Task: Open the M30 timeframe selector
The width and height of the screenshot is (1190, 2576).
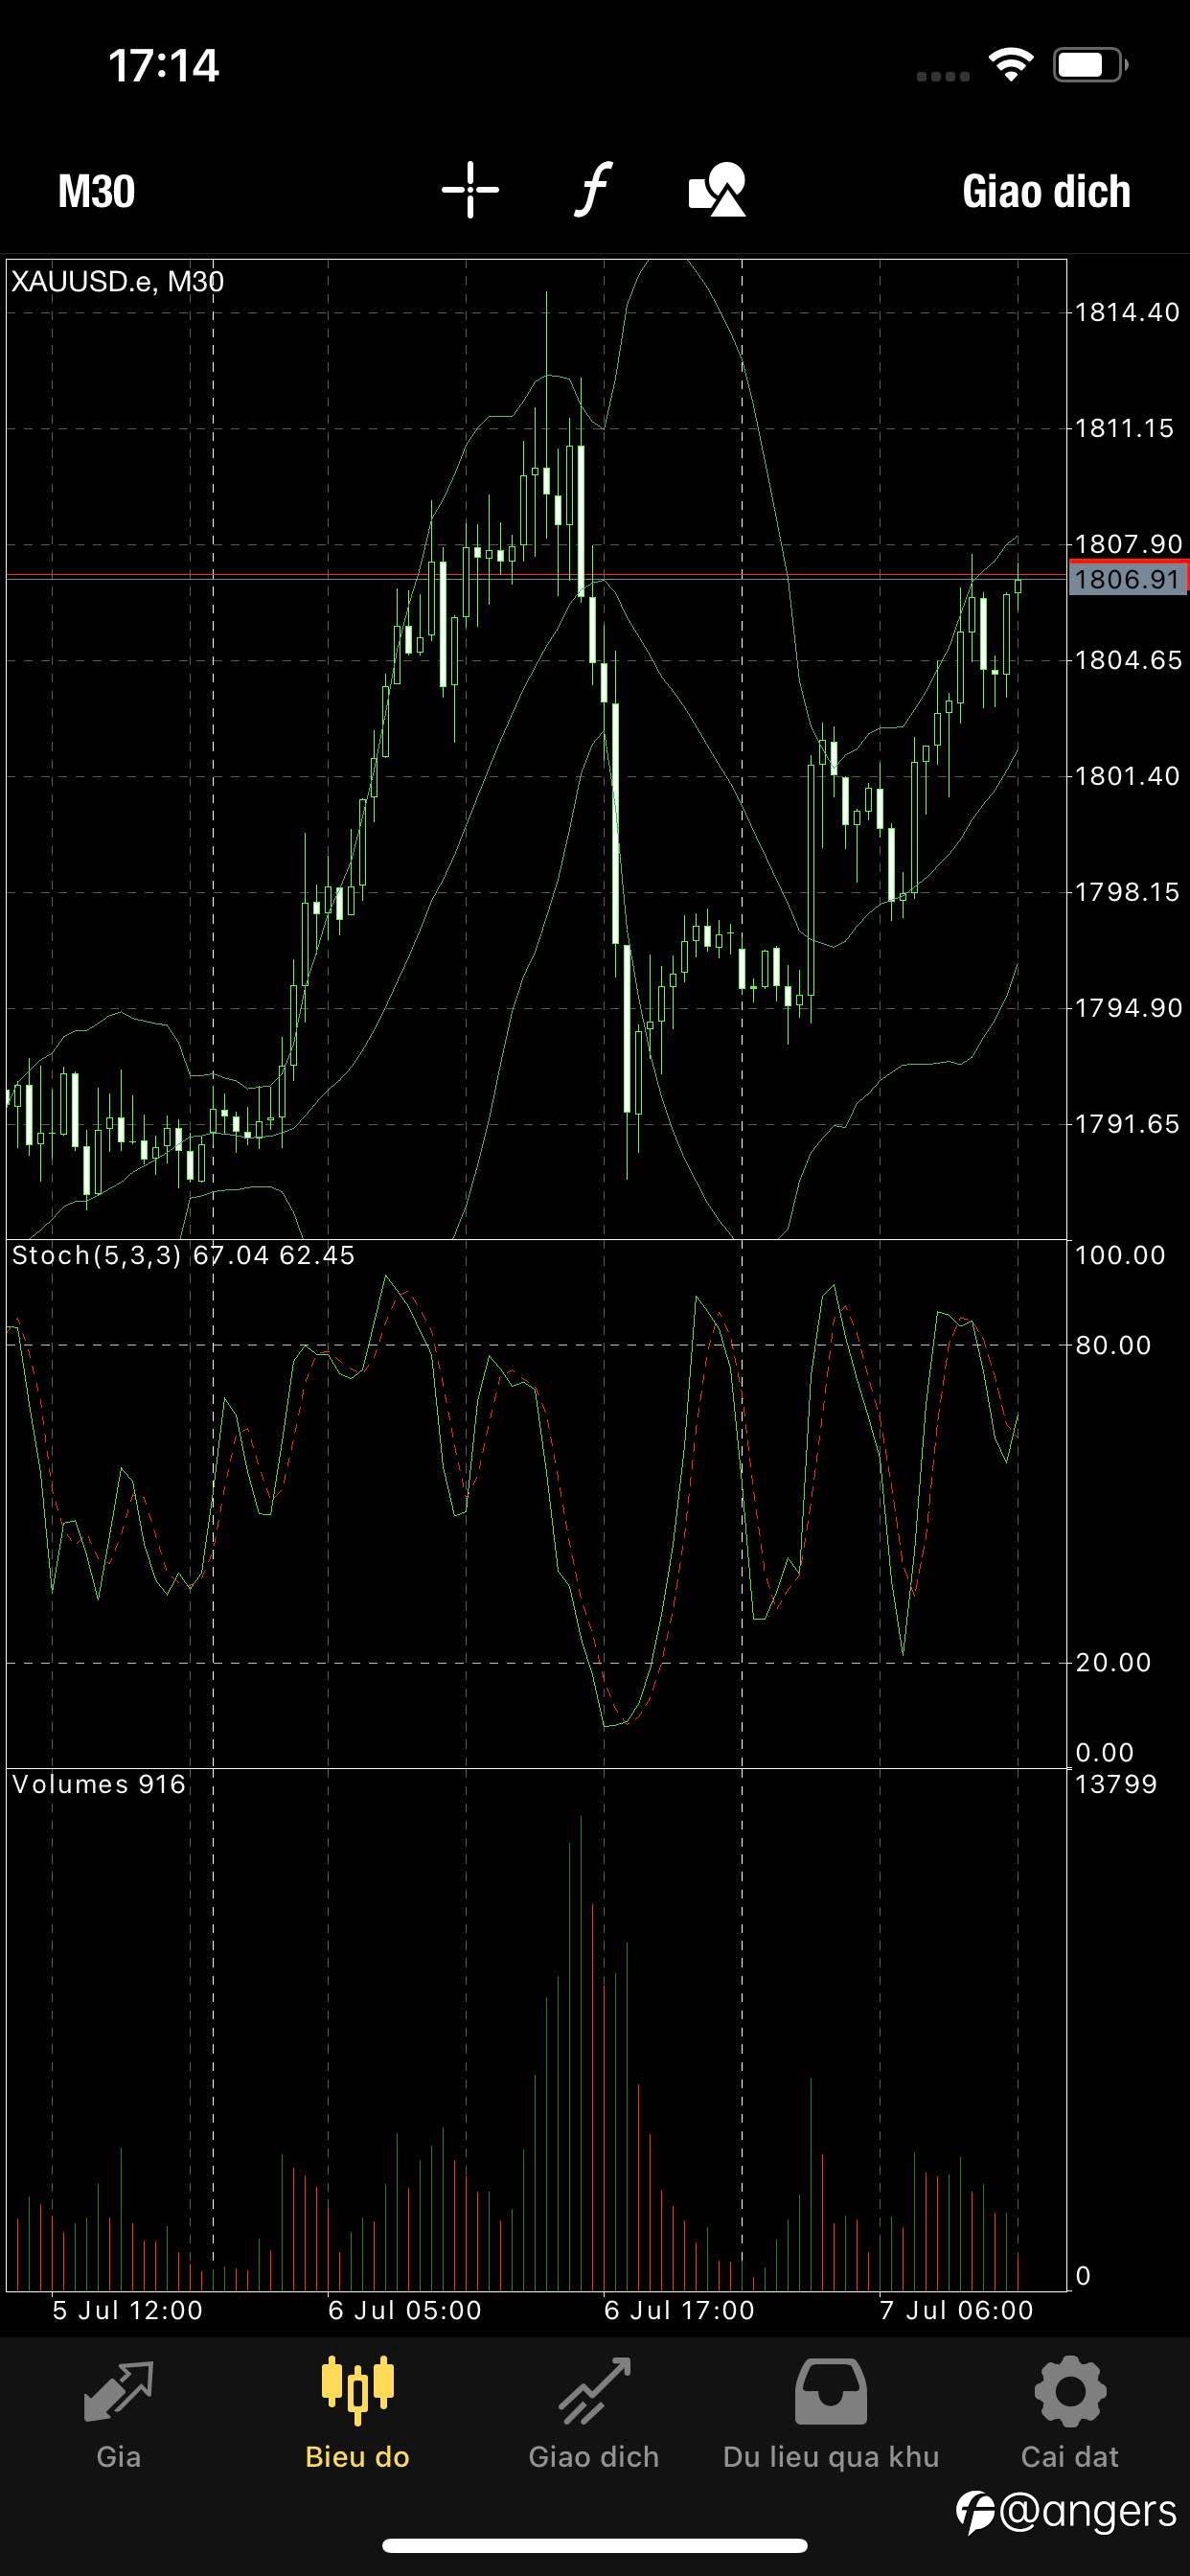Action: pos(96,191)
